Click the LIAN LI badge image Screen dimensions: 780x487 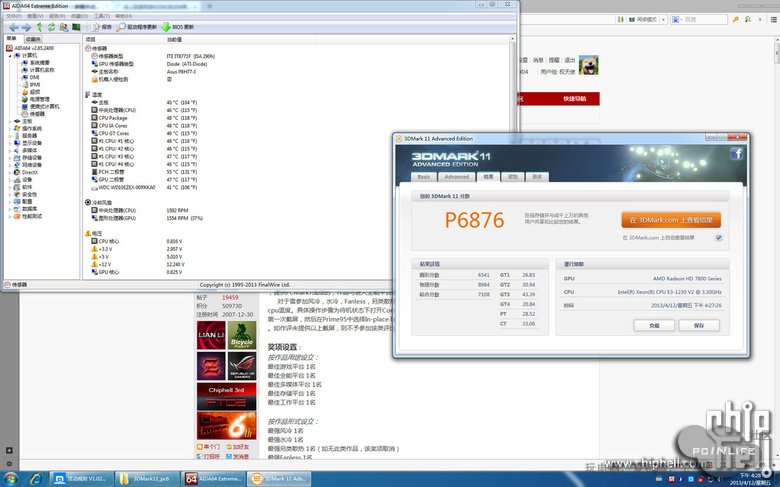(211, 335)
